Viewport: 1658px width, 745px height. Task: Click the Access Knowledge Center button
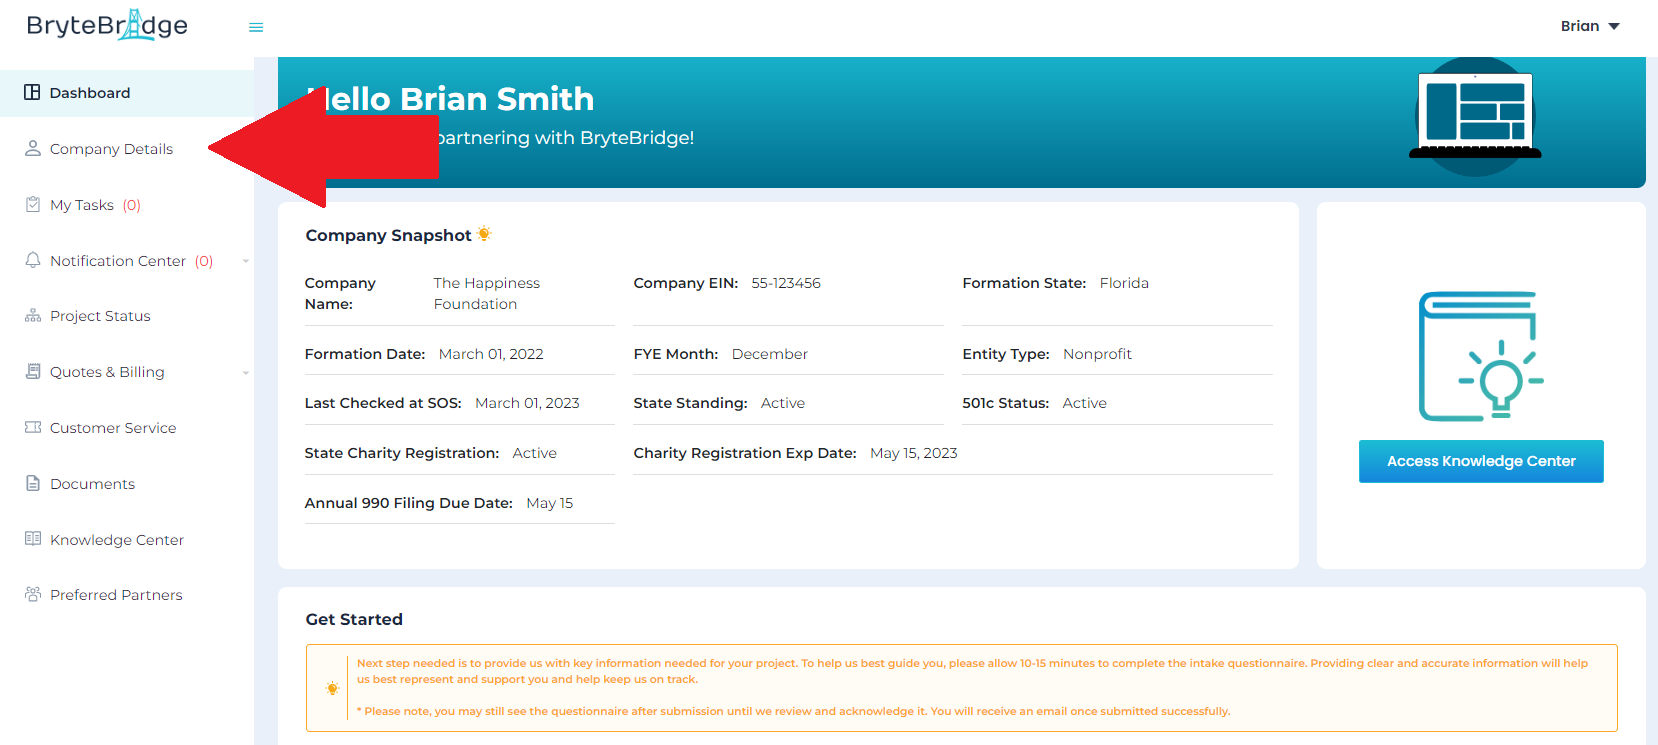[x=1481, y=461]
